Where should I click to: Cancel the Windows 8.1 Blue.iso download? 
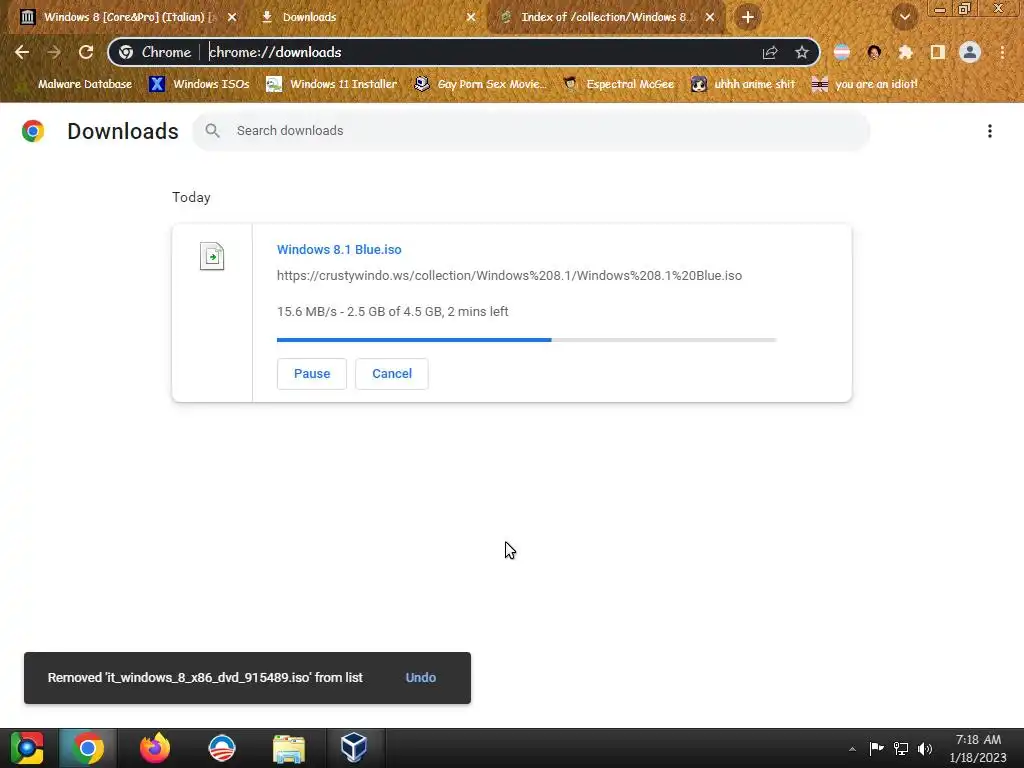392,374
